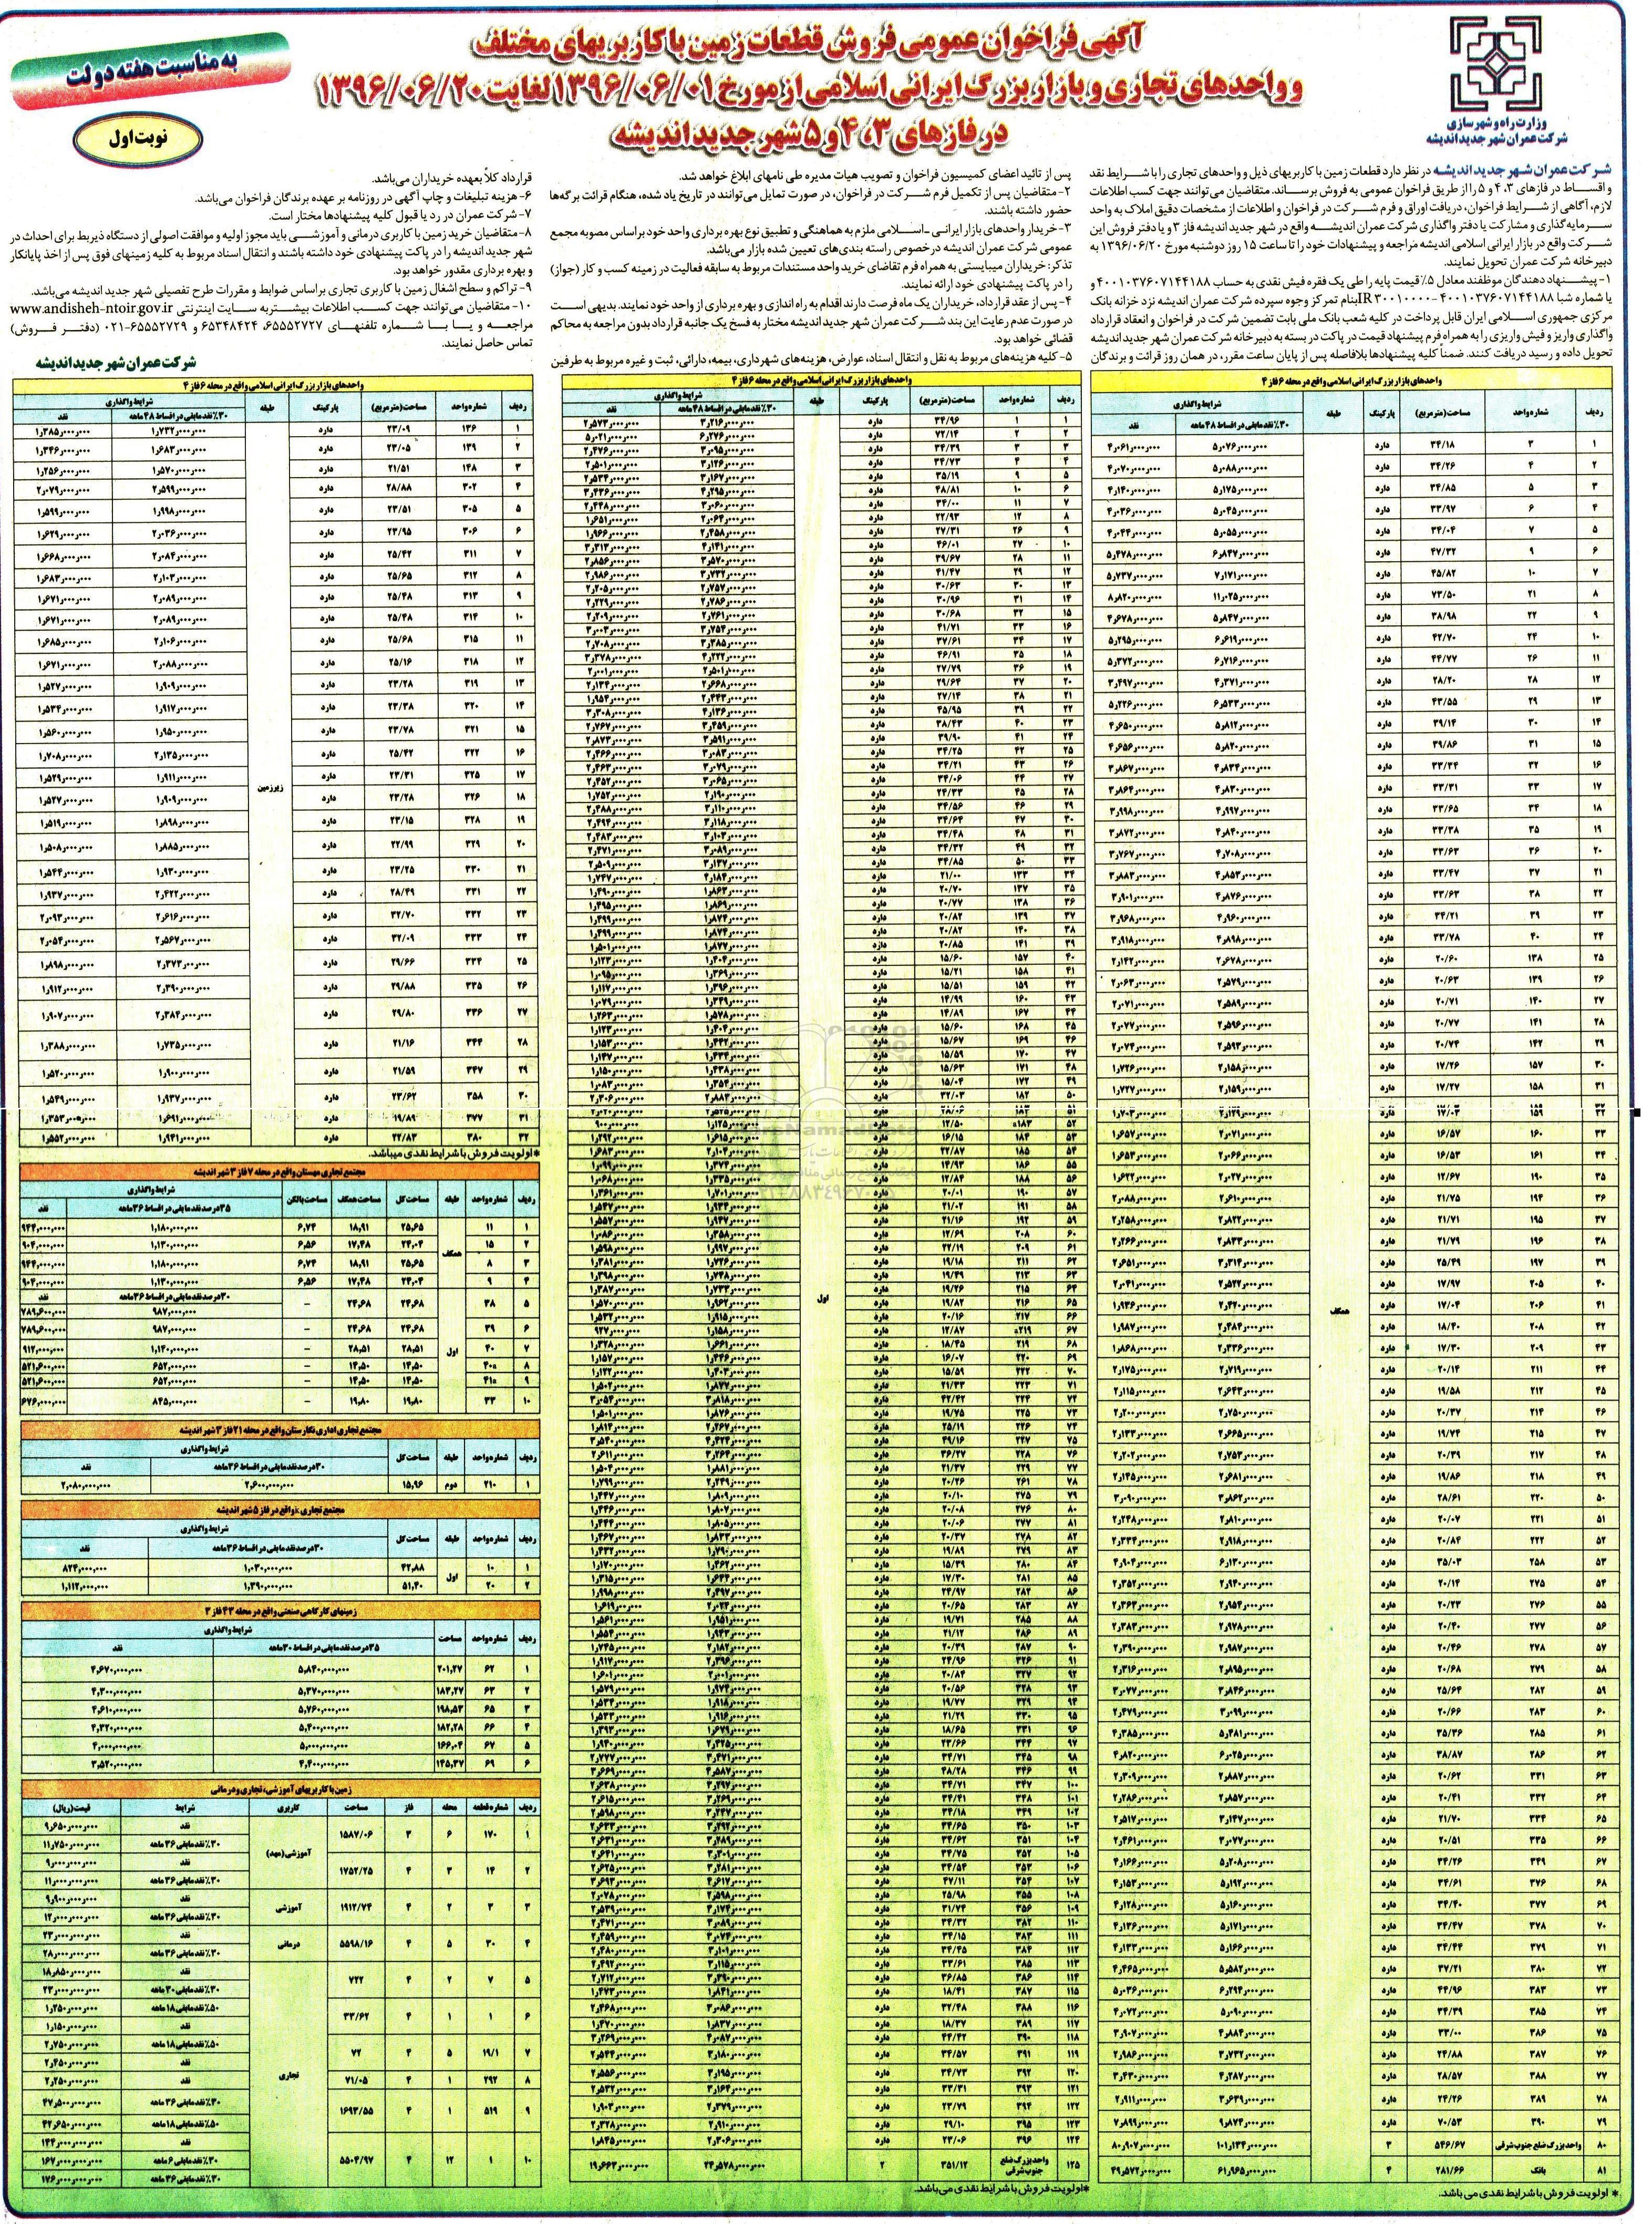Screen dimensions: 1652x2224
Task: Click unit number '41a' in Mehestan table
Action: coord(490,1381)
